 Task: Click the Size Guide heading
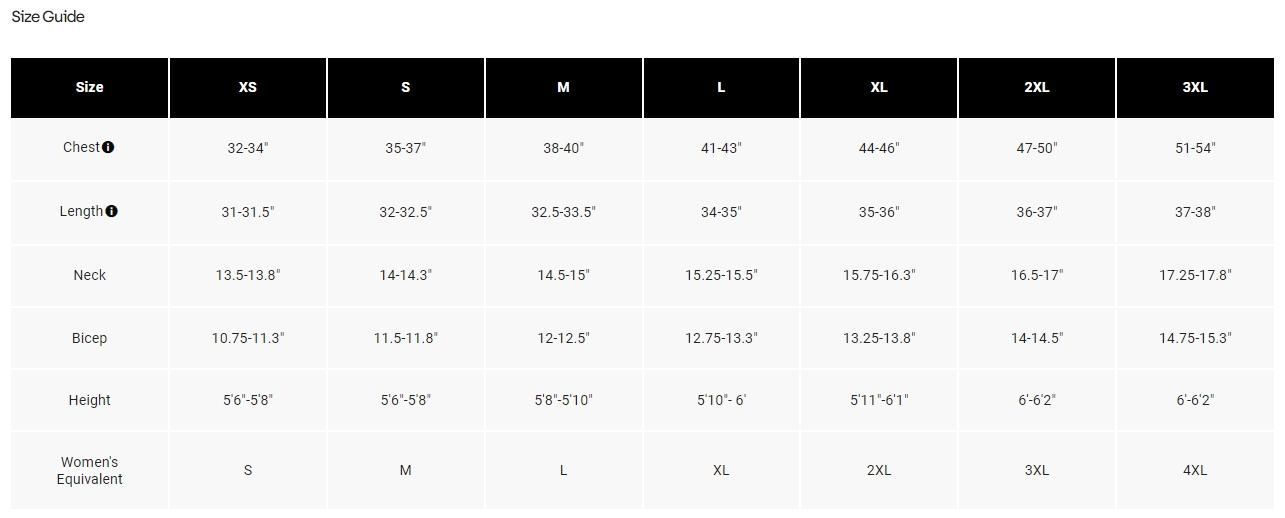point(48,17)
